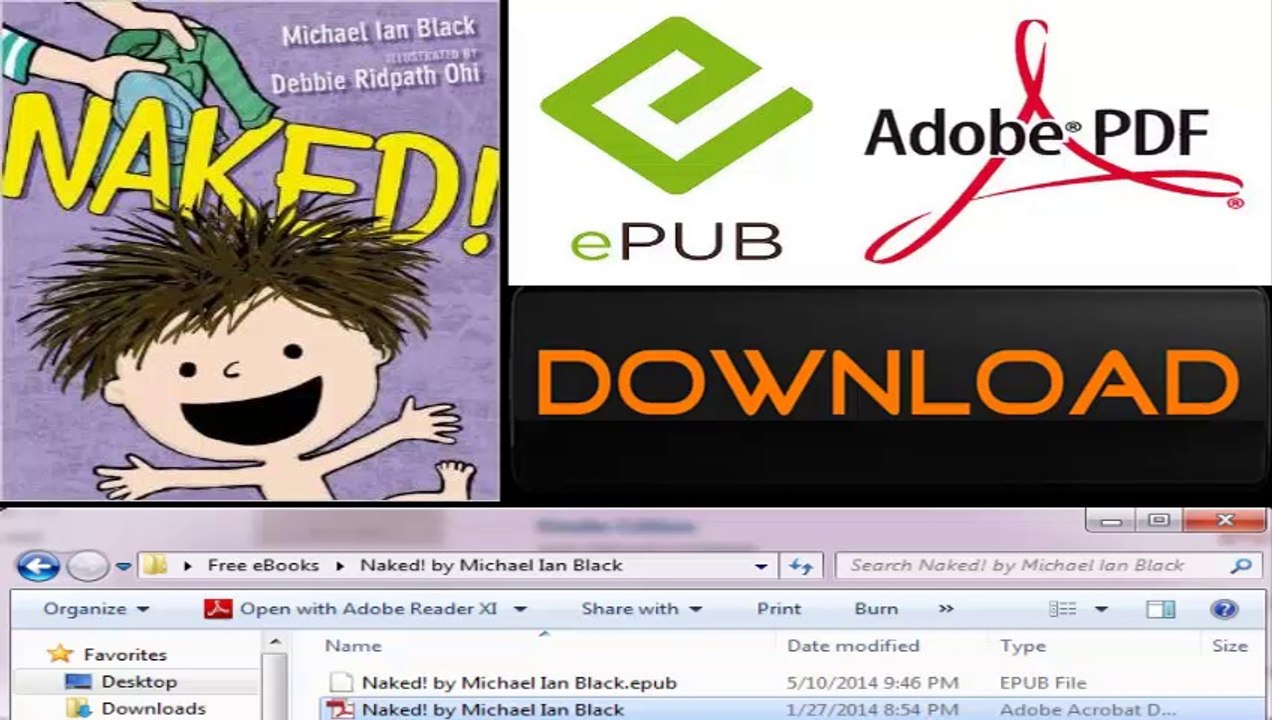Click the folder icon in address bar
The width and height of the screenshot is (1272, 720).
(154, 565)
